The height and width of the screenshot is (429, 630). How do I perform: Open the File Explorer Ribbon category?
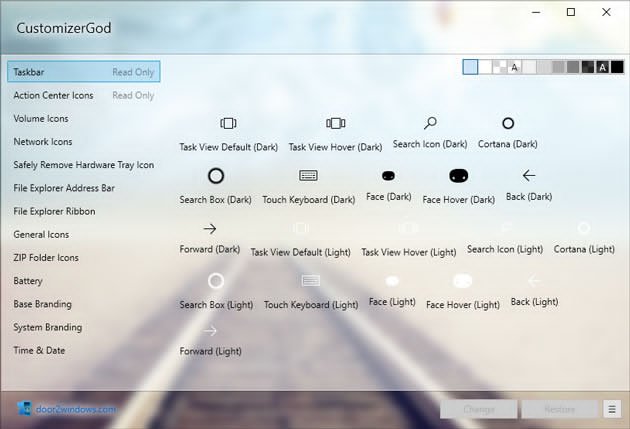click(84, 211)
